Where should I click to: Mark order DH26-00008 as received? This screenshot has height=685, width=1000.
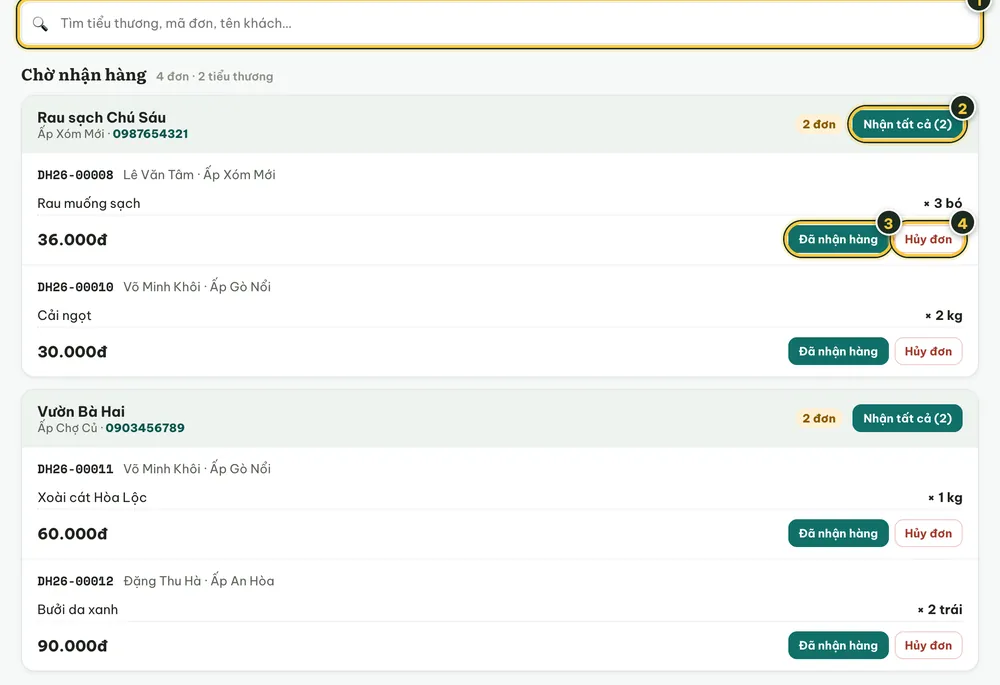tap(838, 239)
